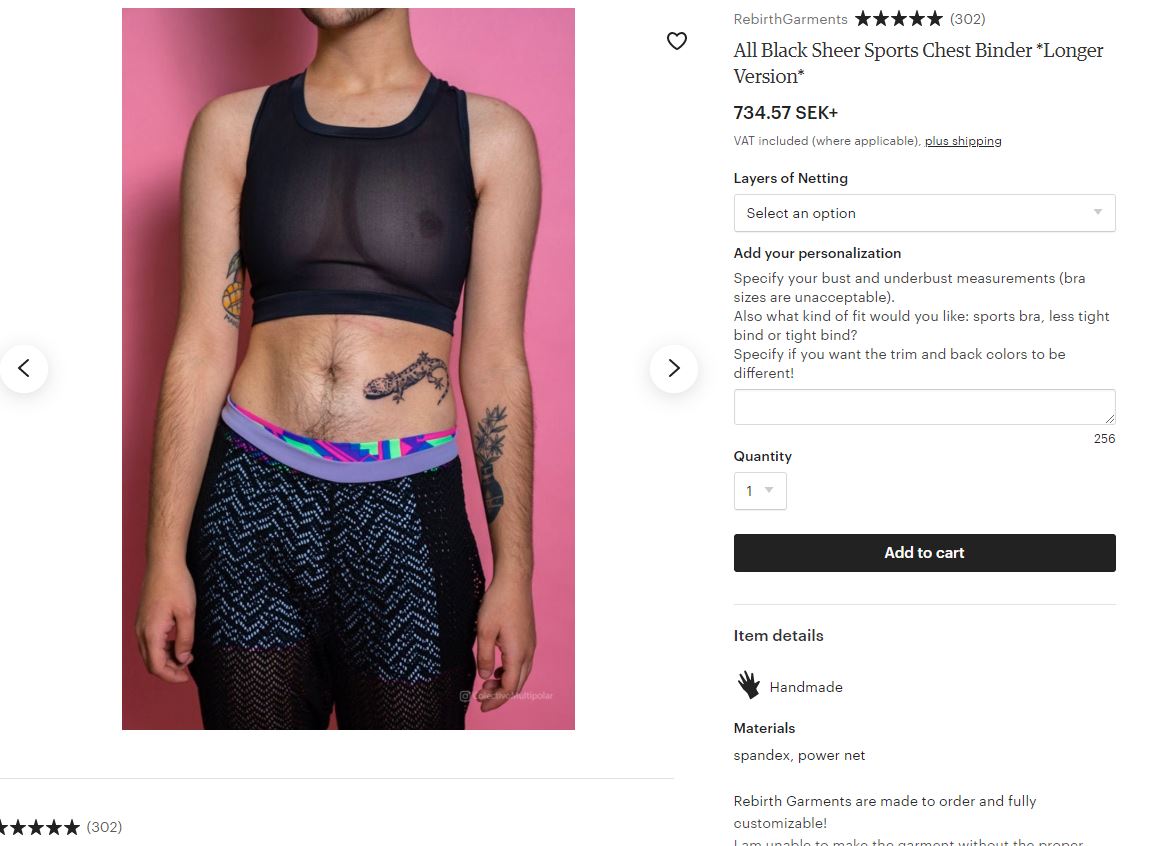This screenshot has height=846, width=1152.
Task: Open the Quantity dropdown
Action: 760,491
